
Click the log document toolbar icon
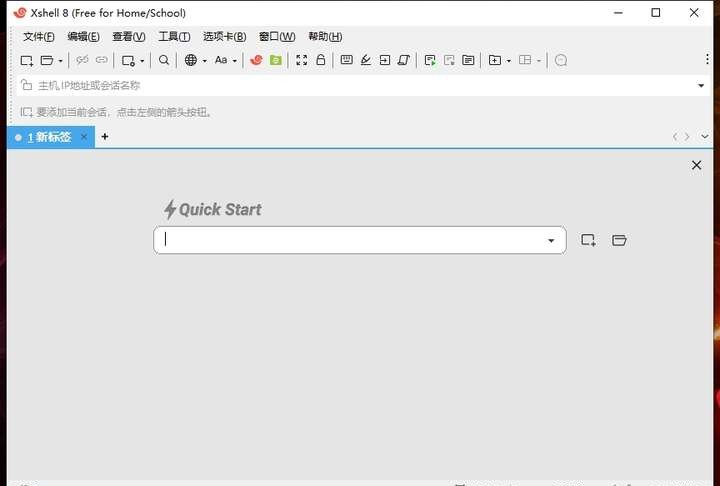point(468,60)
